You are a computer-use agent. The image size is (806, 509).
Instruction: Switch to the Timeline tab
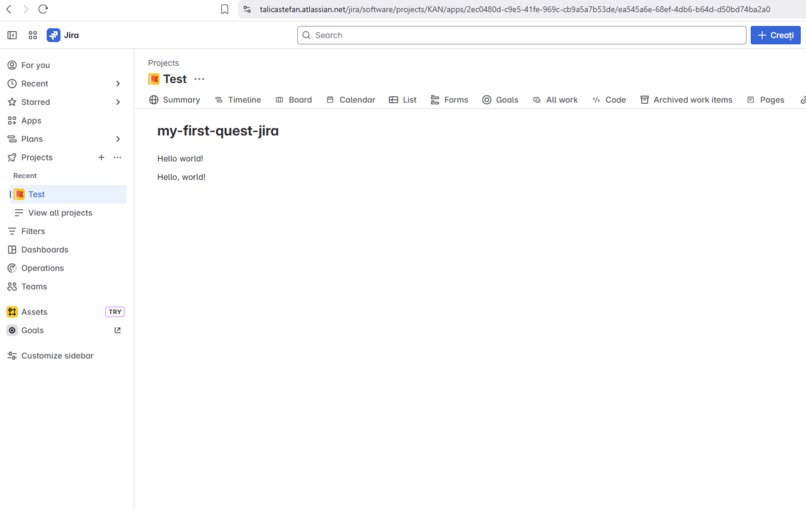click(238, 100)
